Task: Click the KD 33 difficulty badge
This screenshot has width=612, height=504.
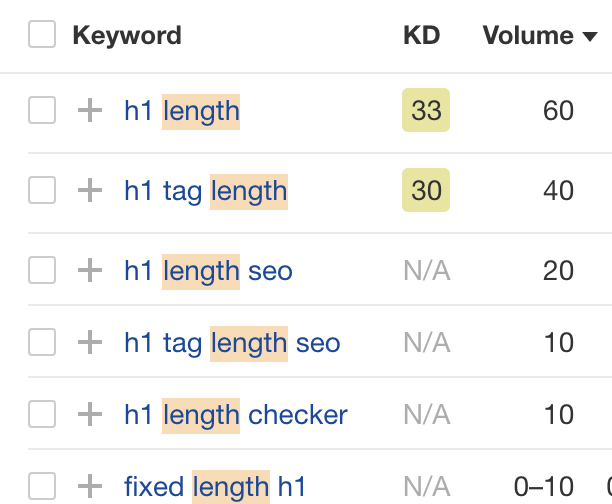Action: (426, 110)
